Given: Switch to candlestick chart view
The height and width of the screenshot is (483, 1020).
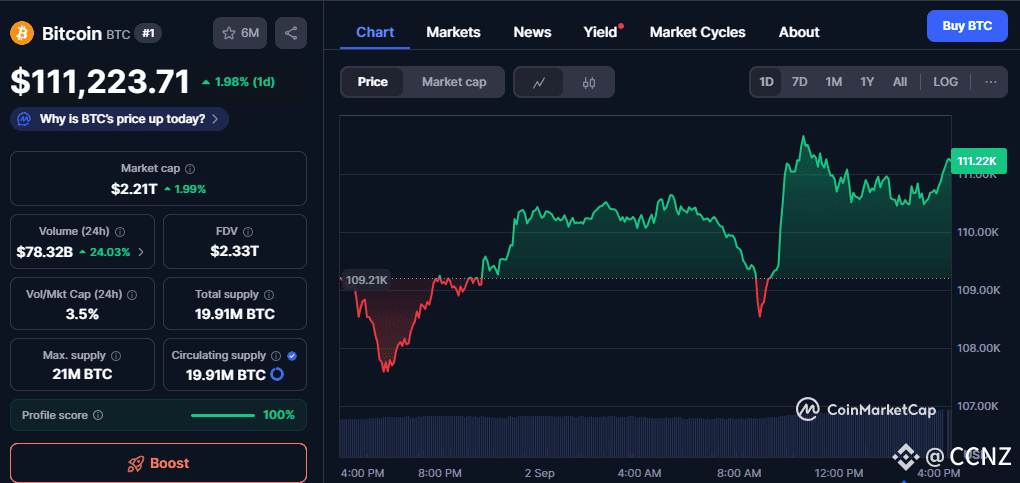Looking at the screenshot, I should 589,82.
